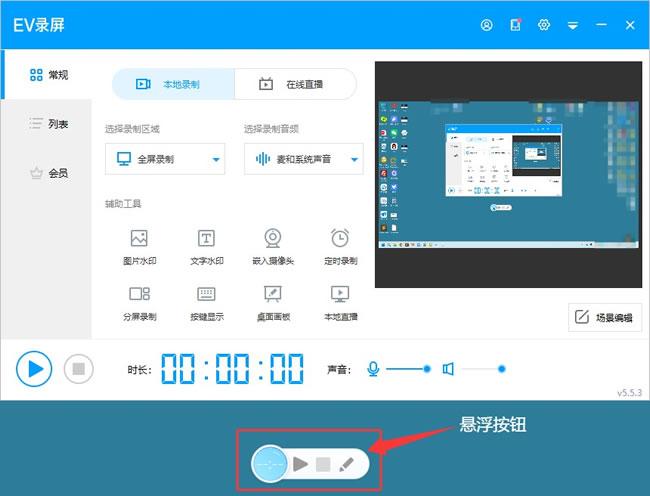
Task: Add 图片水印 image watermark
Action: coord(139,247)
